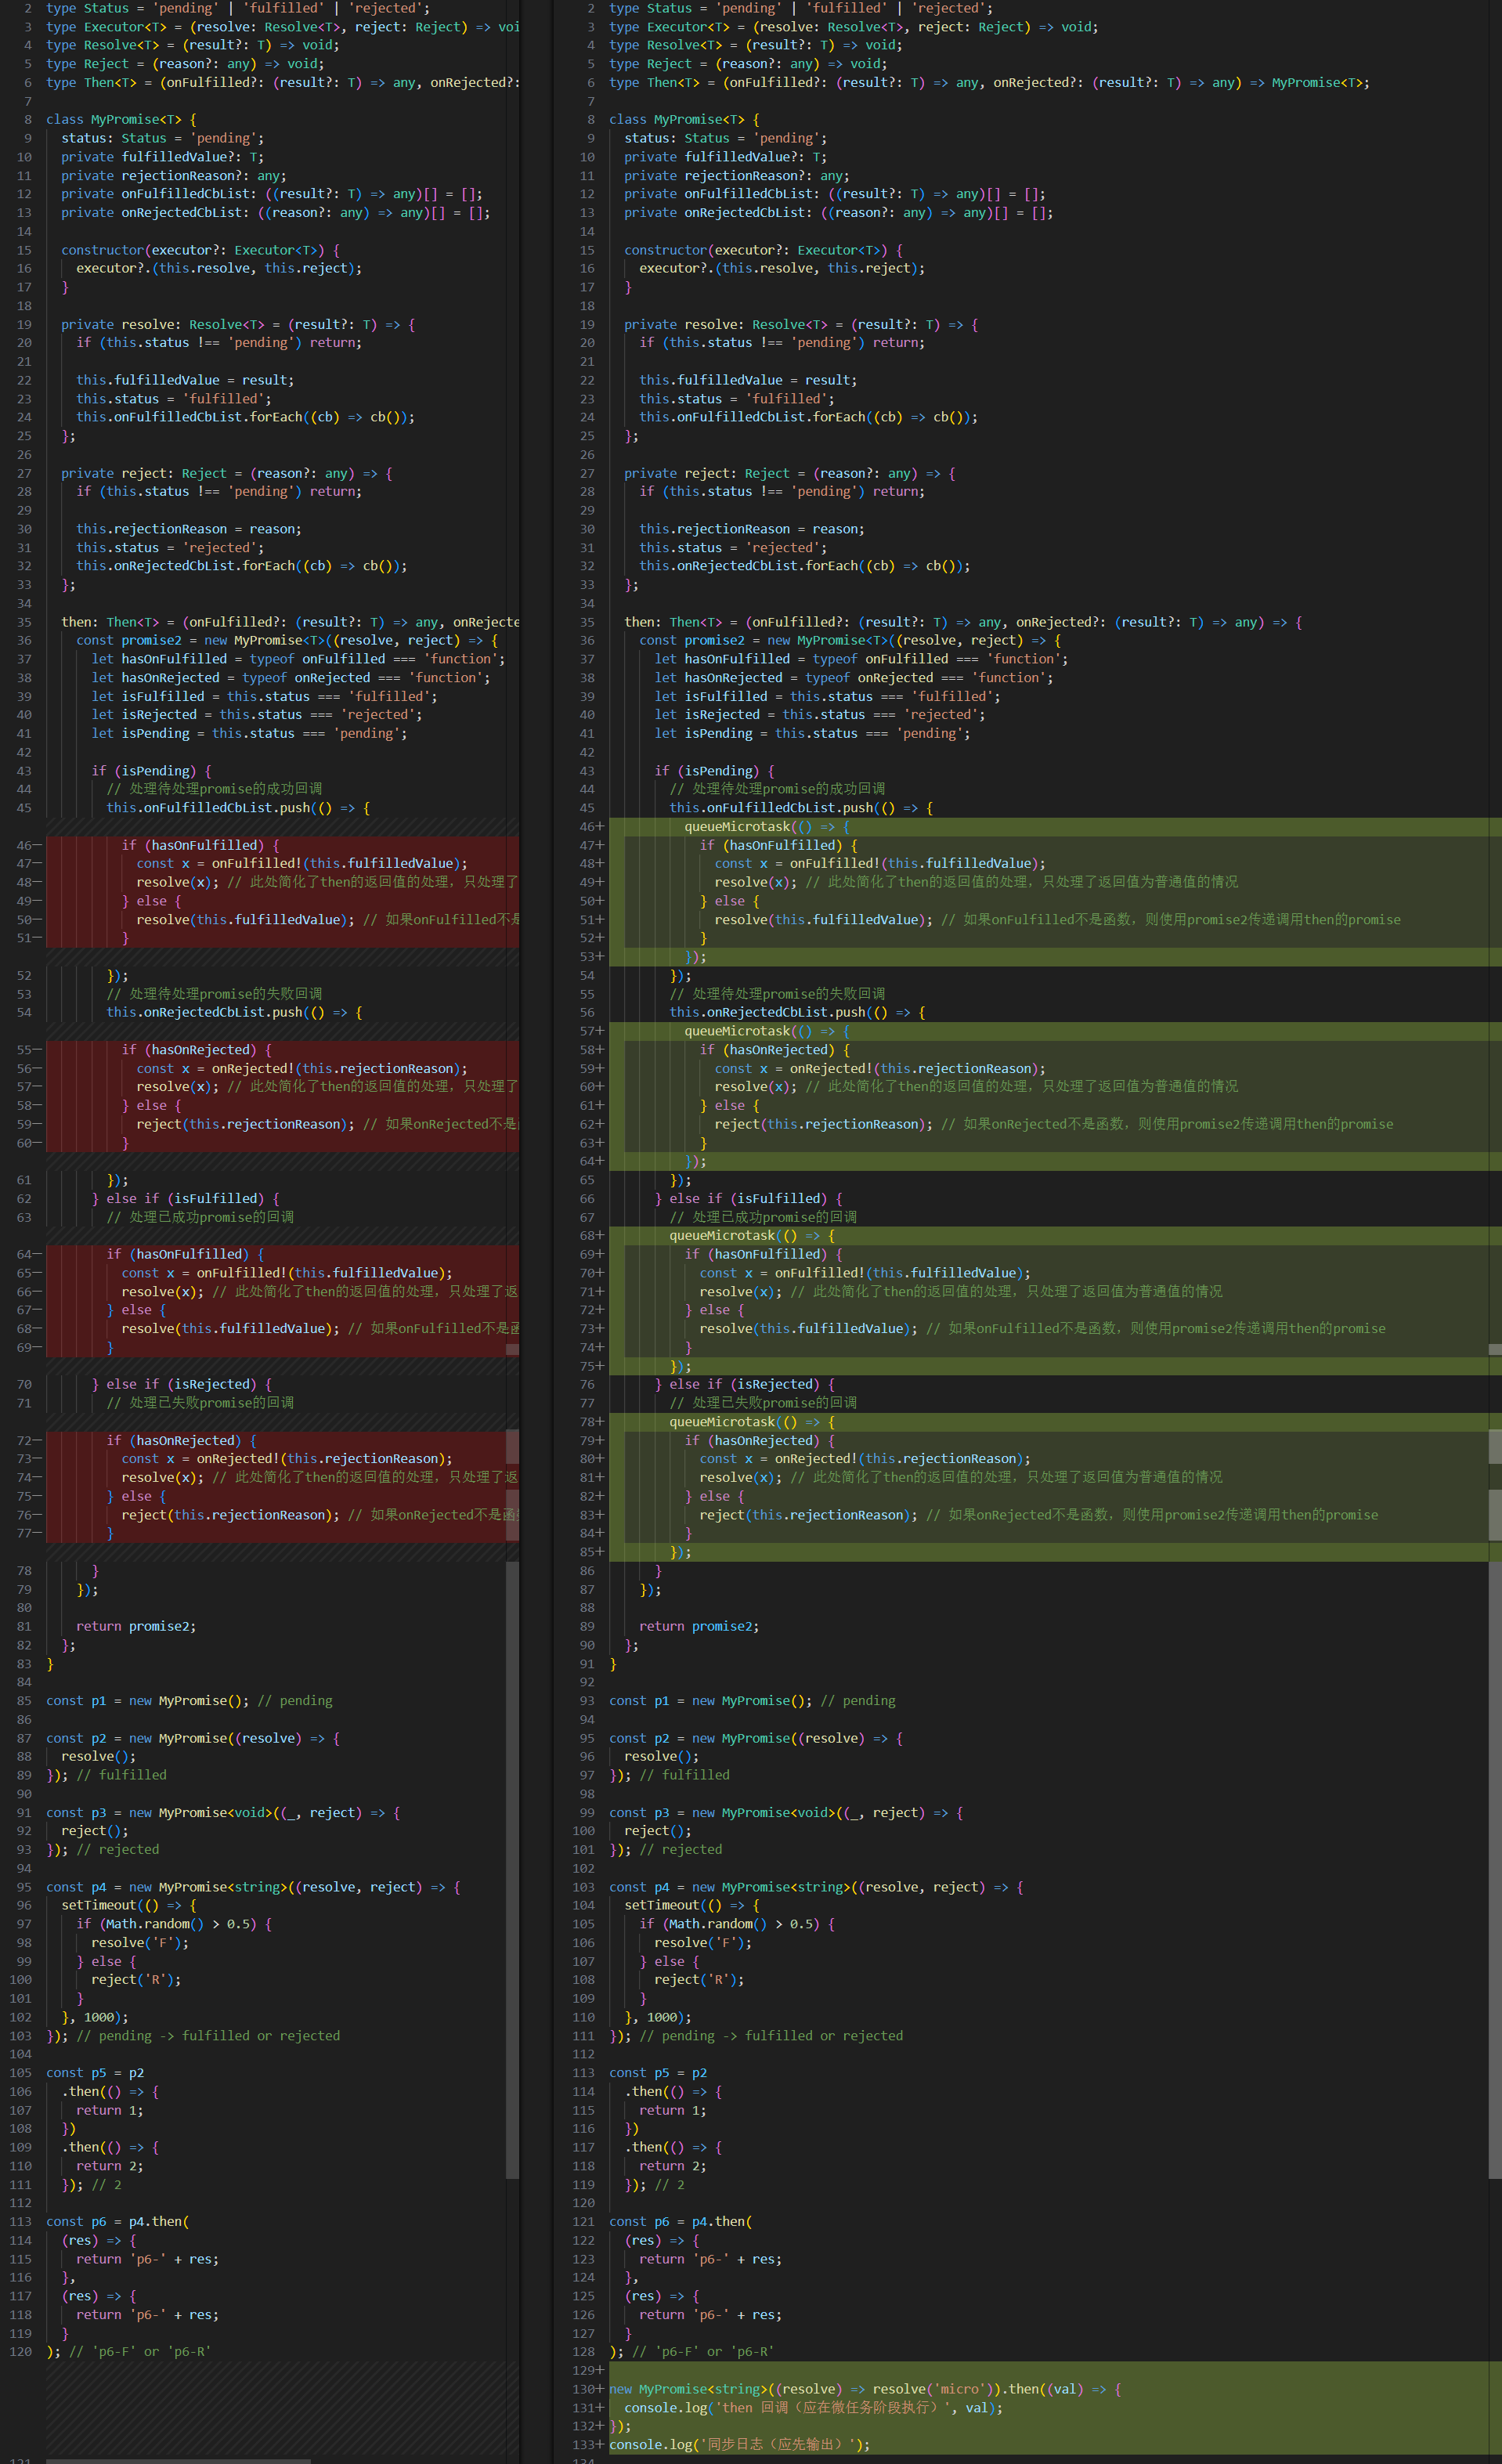The height and width of the screenshot is (2464, 1502).
Task: Click 'constructor' in the original pane
Action: point(103,250)
